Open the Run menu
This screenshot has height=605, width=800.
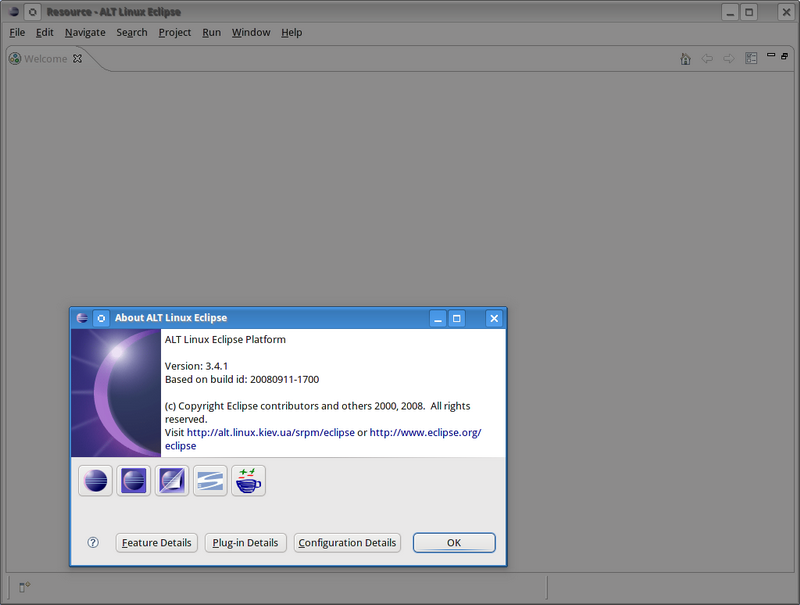(211, 32)
